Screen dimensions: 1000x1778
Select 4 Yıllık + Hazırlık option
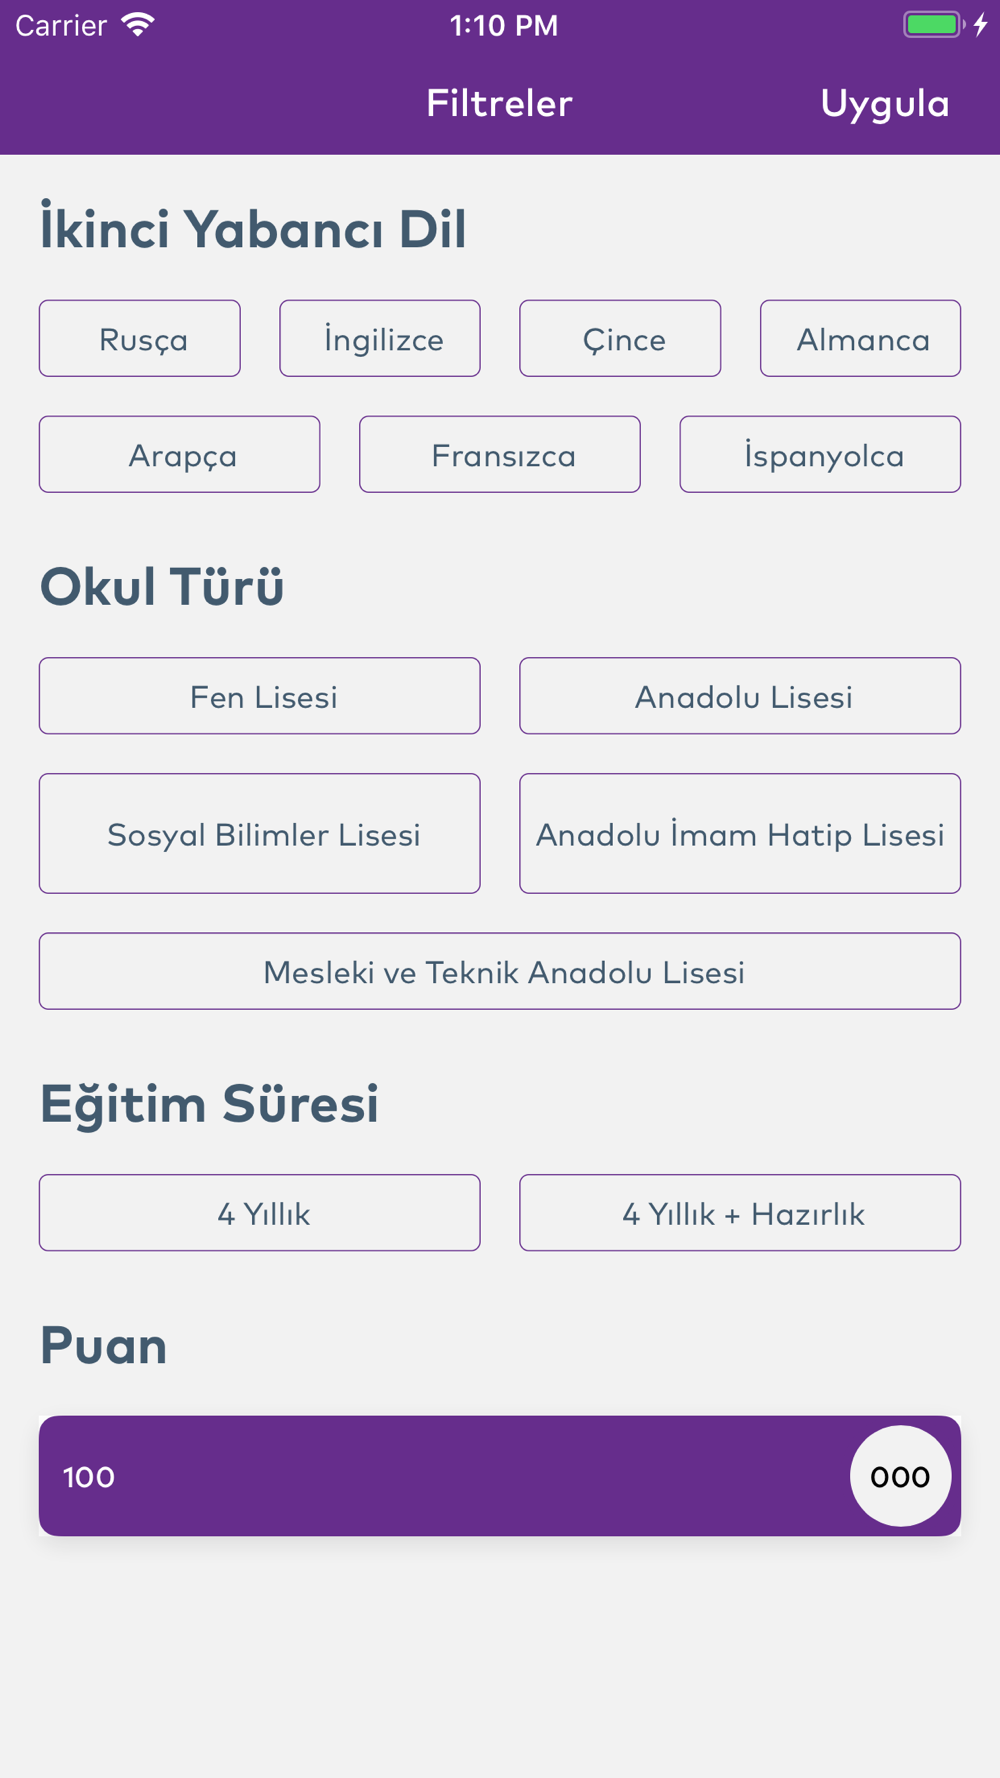740,1213
